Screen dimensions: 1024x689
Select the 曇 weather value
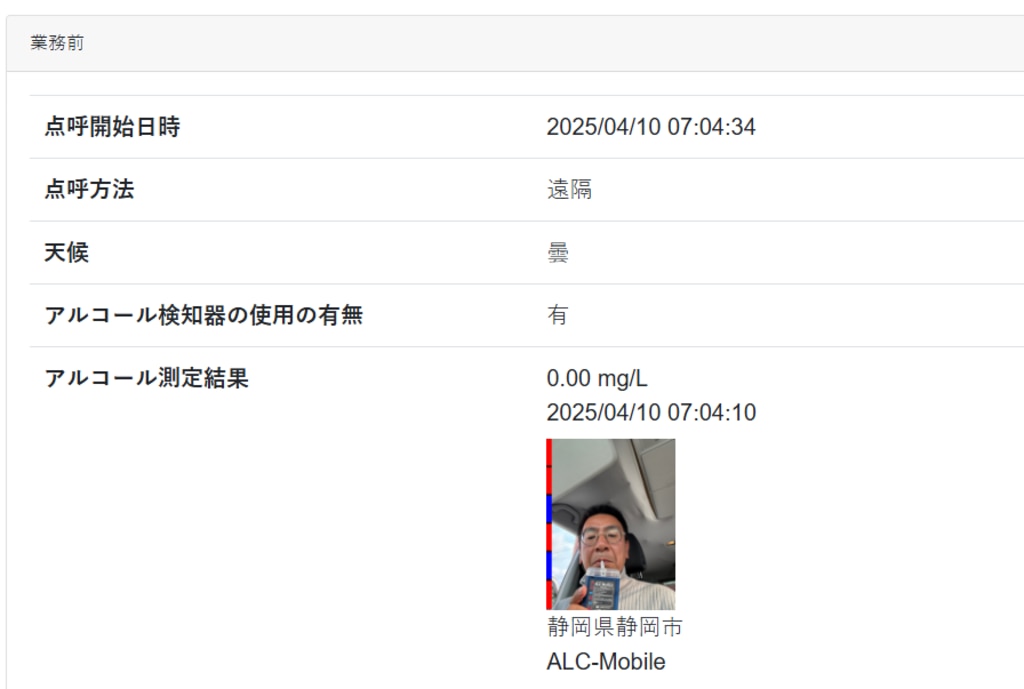coord(558,252)
